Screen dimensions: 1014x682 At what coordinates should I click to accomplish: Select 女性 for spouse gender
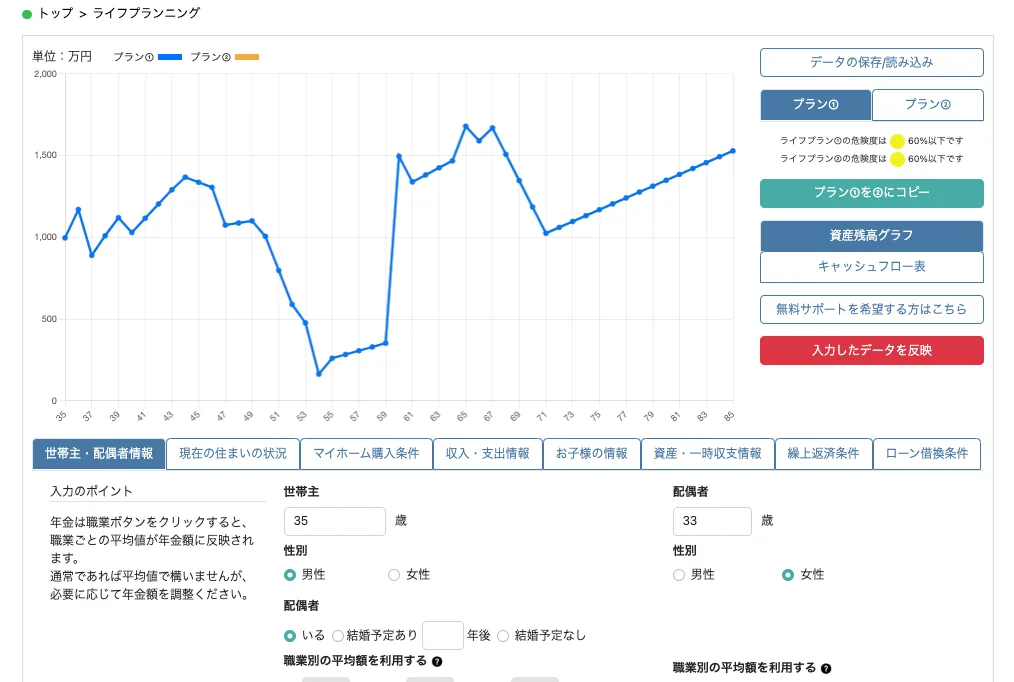(788, 575)
